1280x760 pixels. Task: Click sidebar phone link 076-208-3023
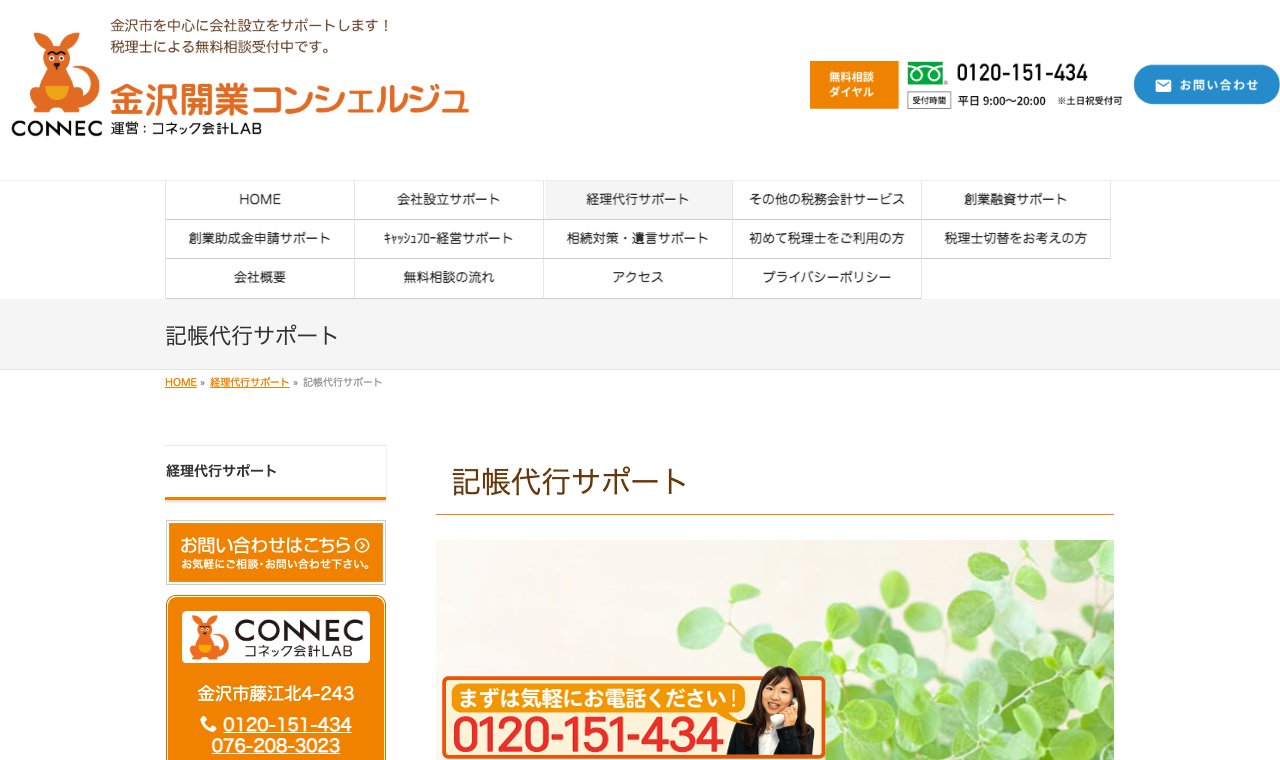coord(276,746)
